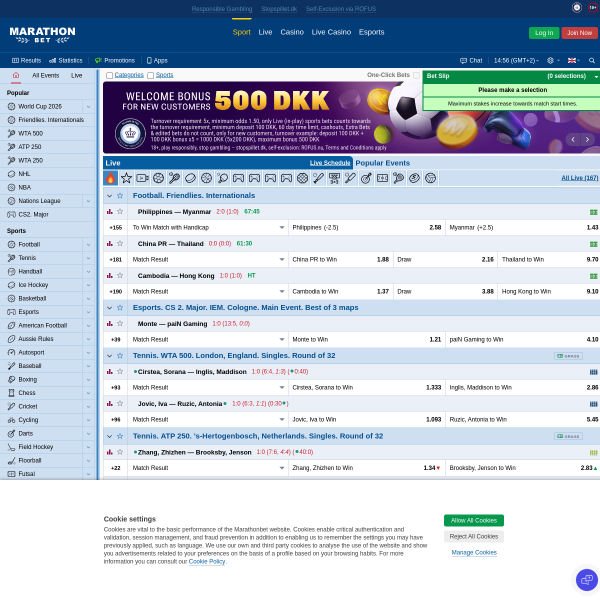Open the star Favourites live filter
Image resolution: width=600 pixels, height=600 pixels.
pyautogui.click(x=126, y=178)
